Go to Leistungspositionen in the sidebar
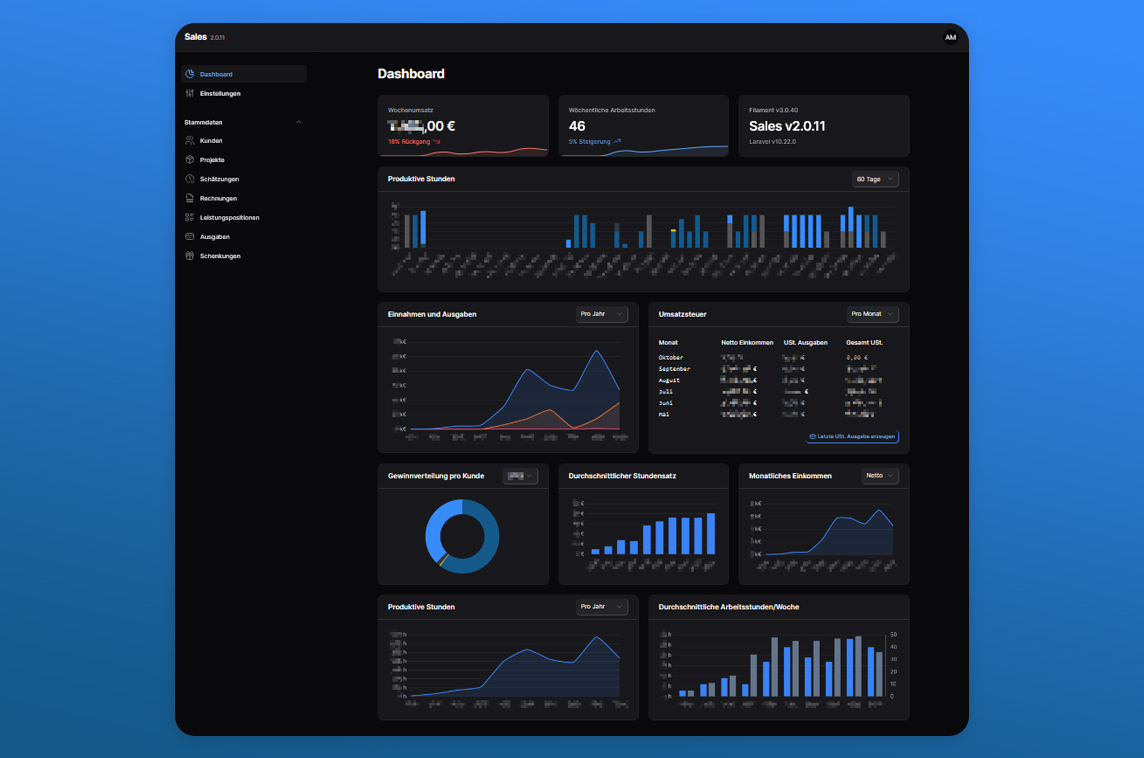Viewport: 1144px width, 758px height. tap(229, 217)
